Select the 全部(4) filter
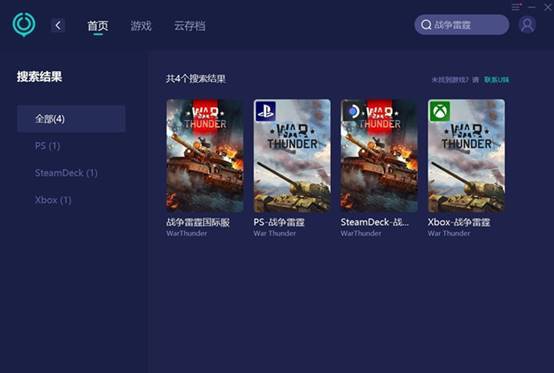Viewport: 554px width, 373px height. point(71,119)
